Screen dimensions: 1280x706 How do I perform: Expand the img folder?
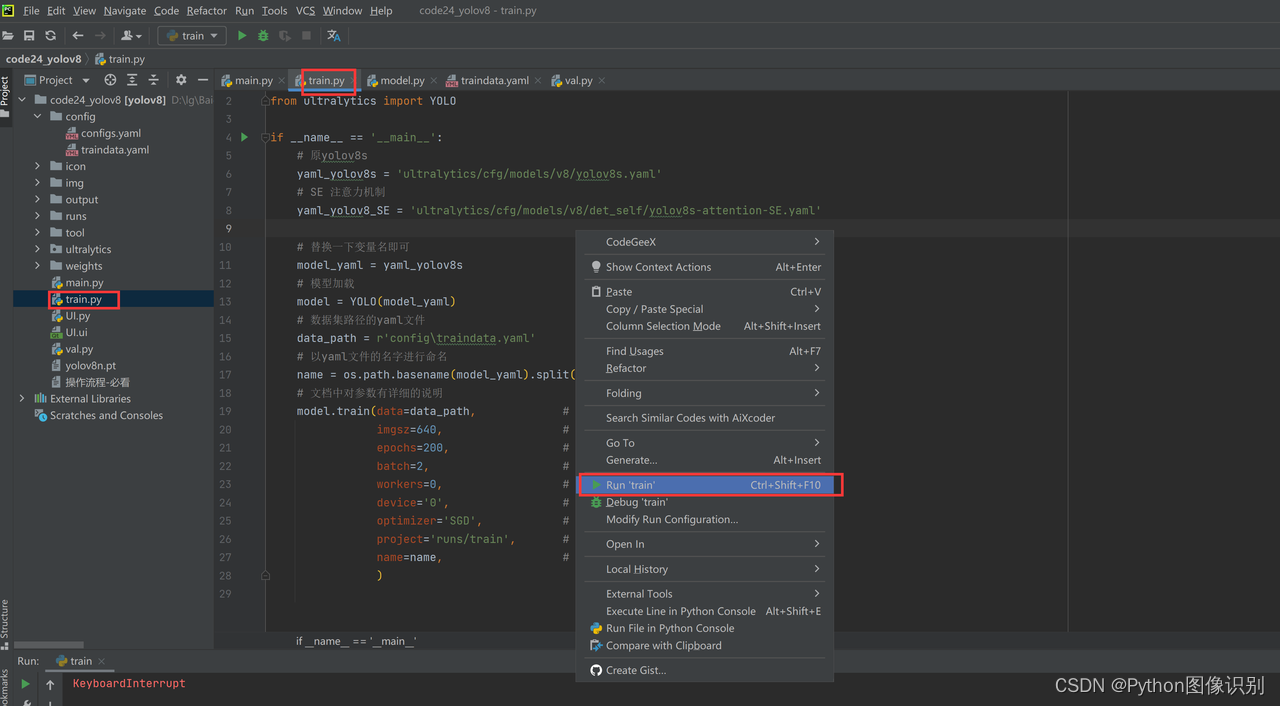pos(38,183)
